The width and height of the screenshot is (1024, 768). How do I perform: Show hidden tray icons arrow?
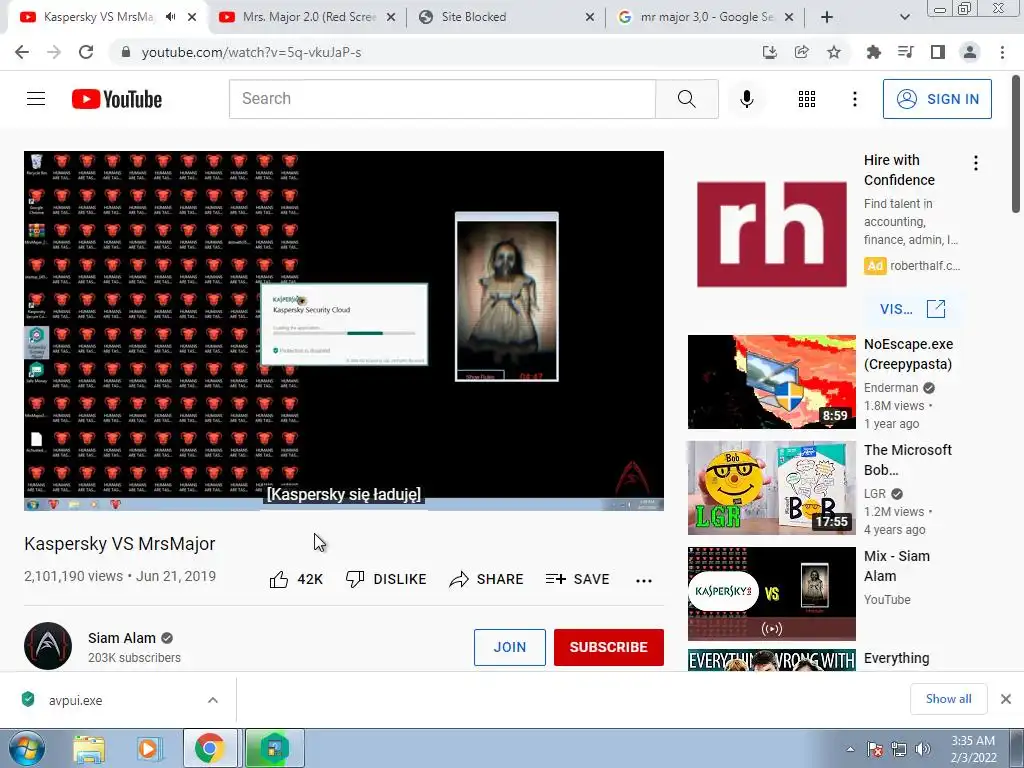click(x=850, y=749)
